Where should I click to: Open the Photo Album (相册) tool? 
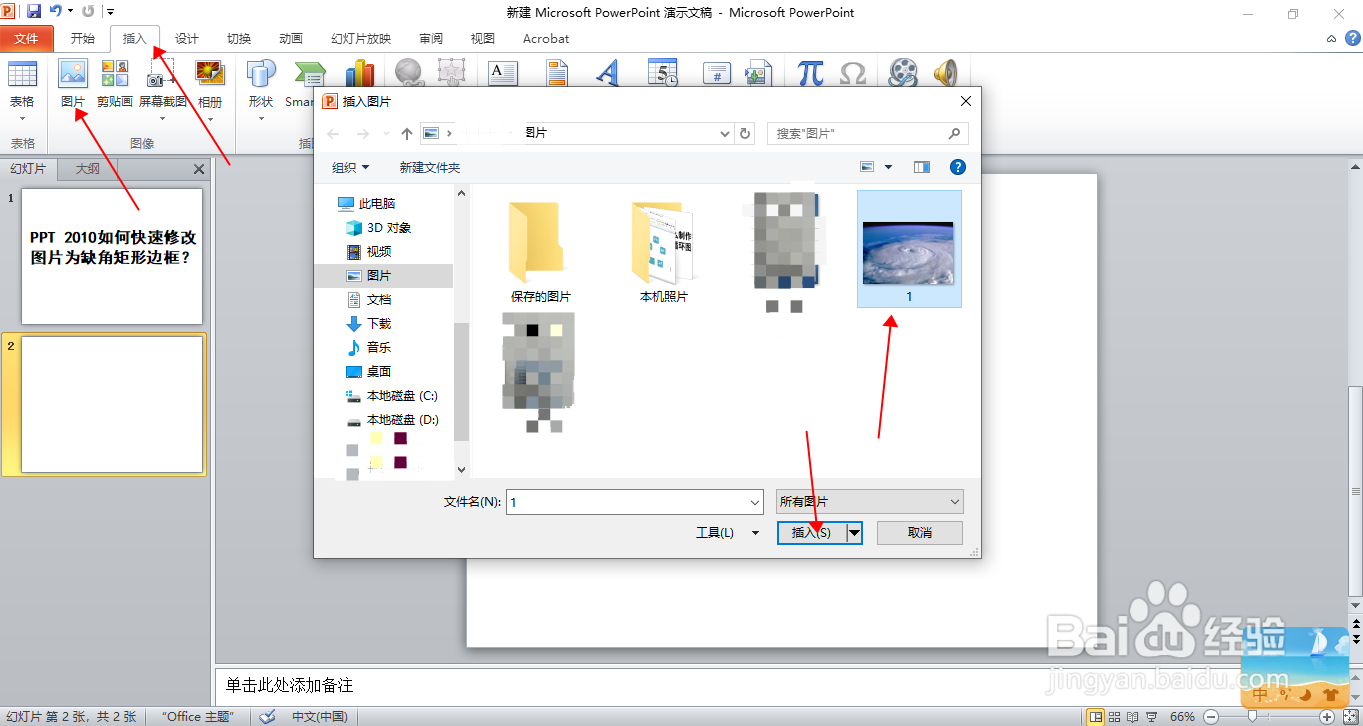210,73
